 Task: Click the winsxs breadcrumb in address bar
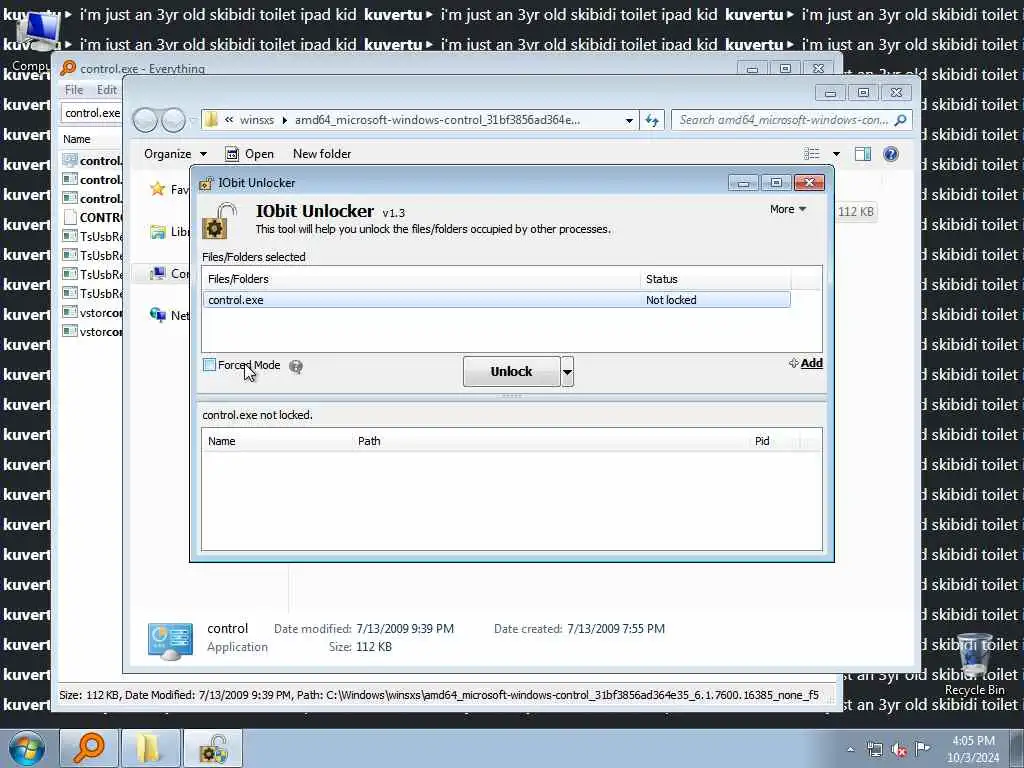point(257,120)
